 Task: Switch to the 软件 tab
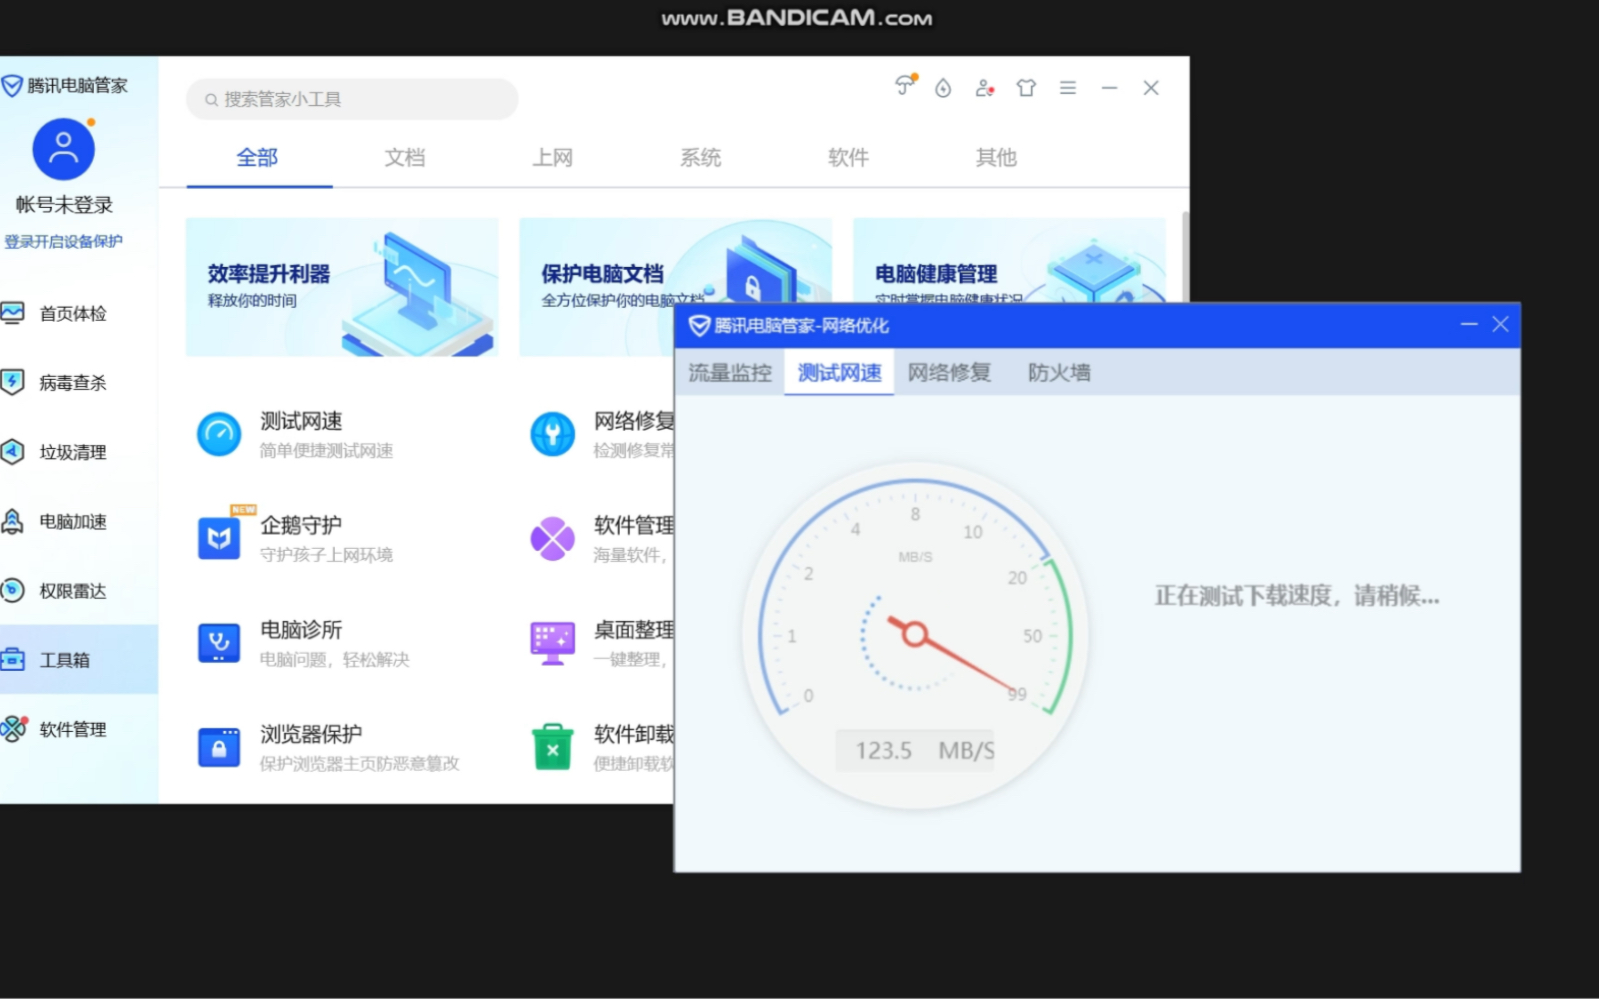[848, 158]
